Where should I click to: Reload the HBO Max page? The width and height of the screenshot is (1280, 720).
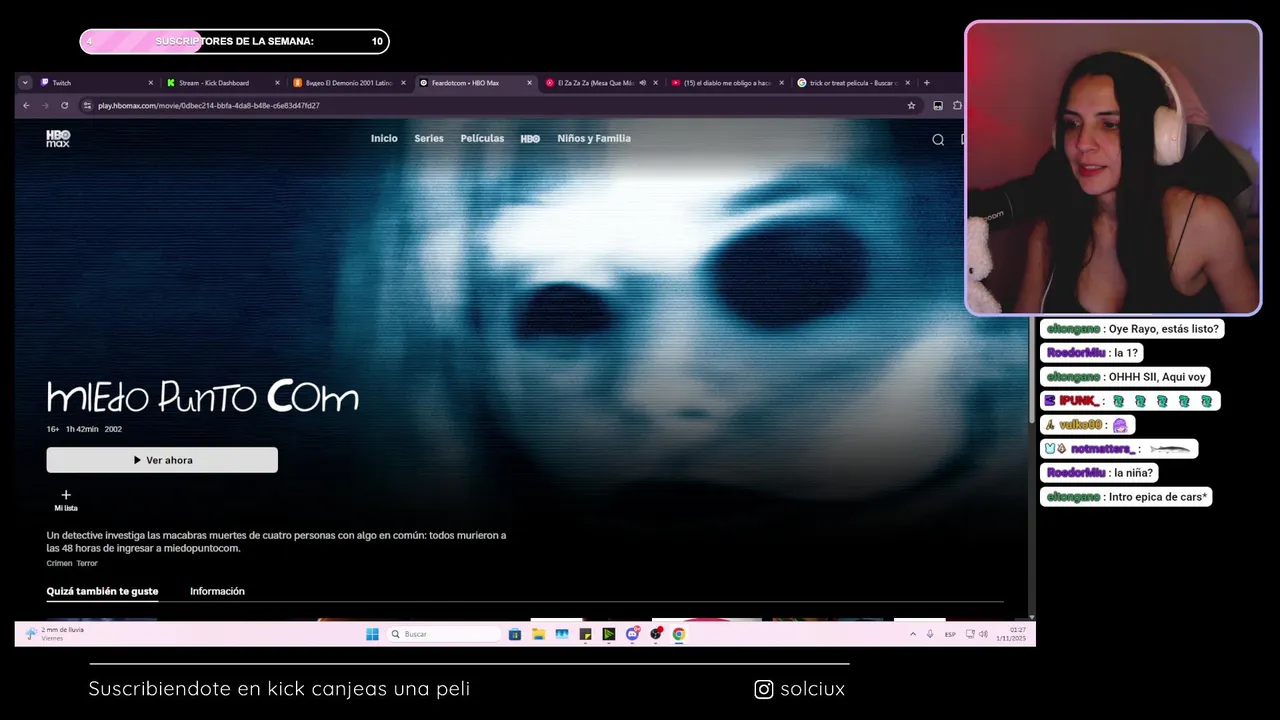click(x=65, y=105)
